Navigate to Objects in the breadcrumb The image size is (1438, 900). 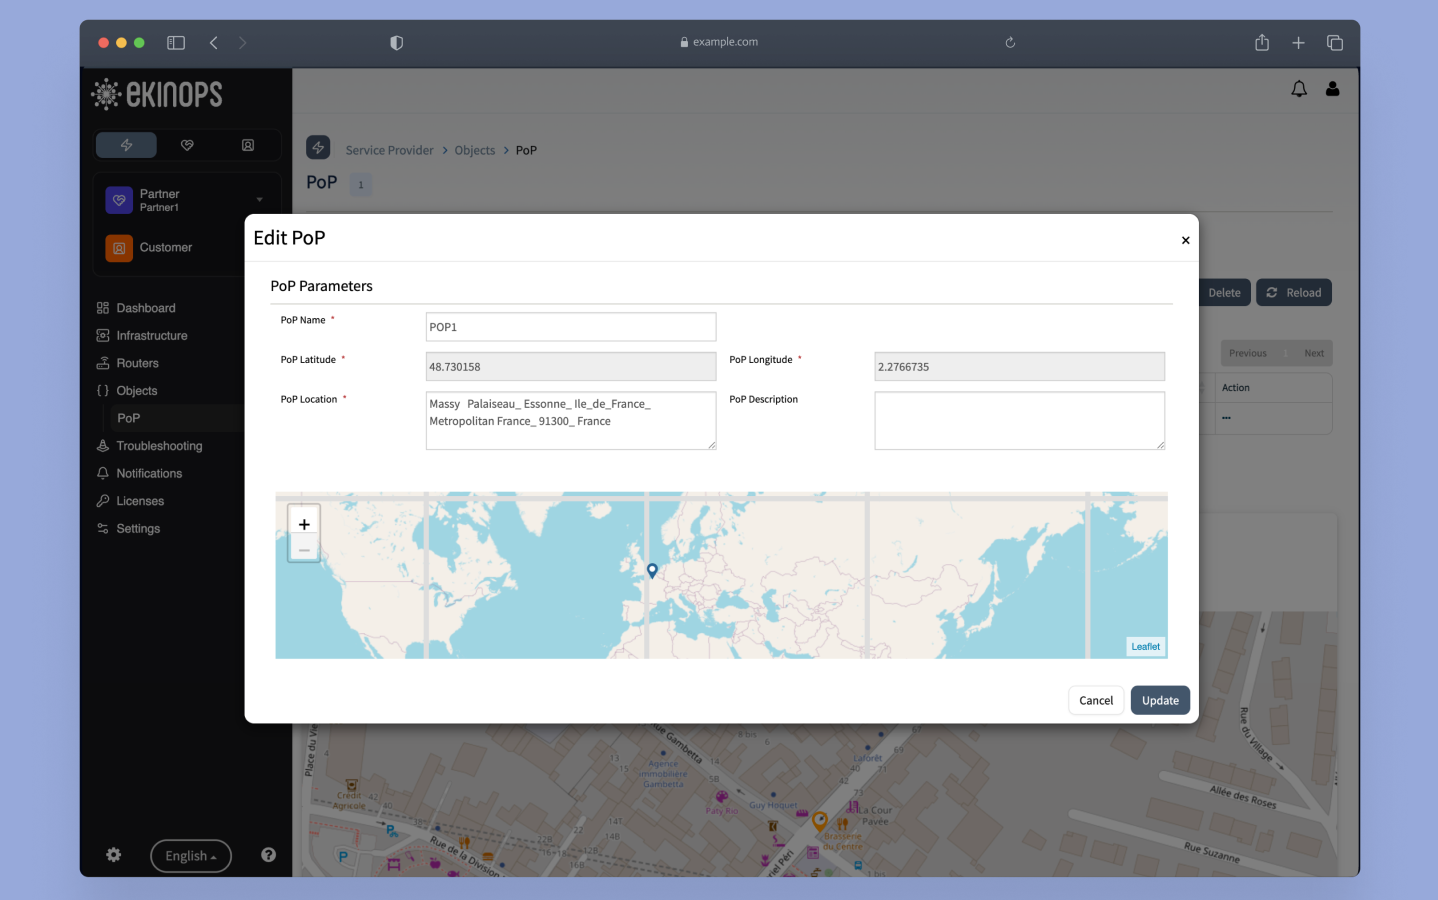pos(474,150)
